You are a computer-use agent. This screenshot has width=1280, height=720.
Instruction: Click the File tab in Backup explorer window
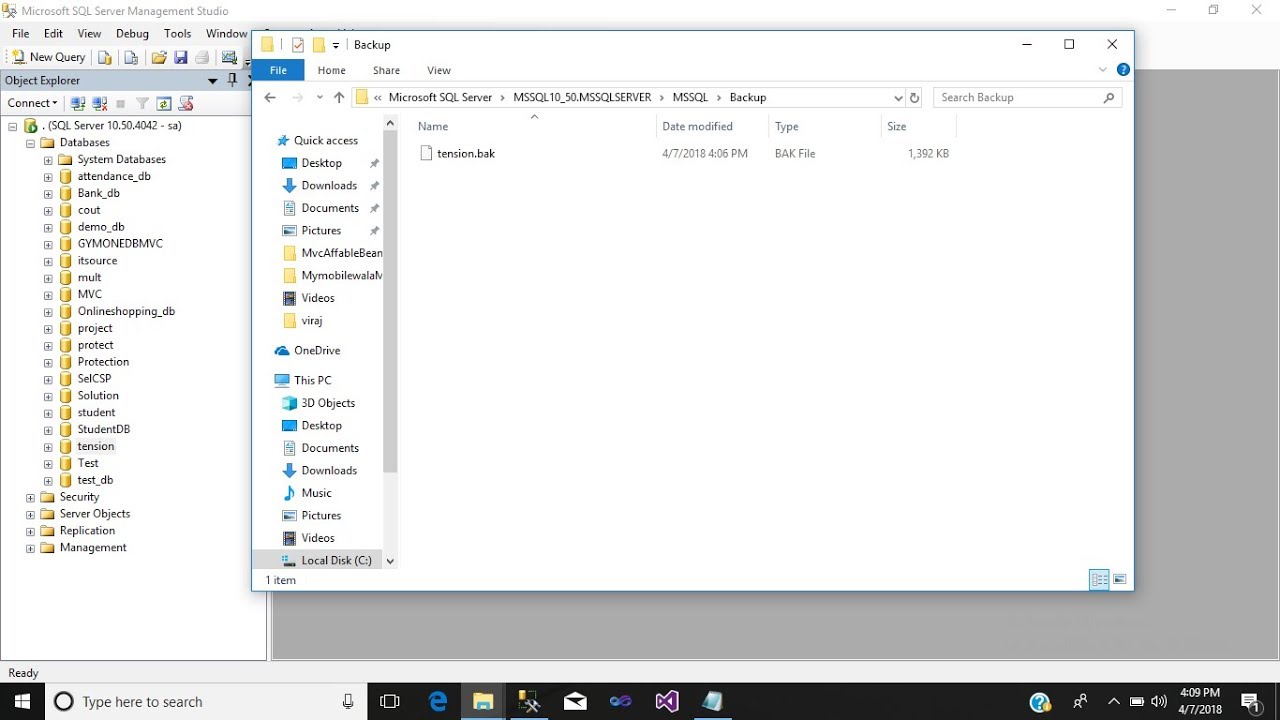coord(278,70)
